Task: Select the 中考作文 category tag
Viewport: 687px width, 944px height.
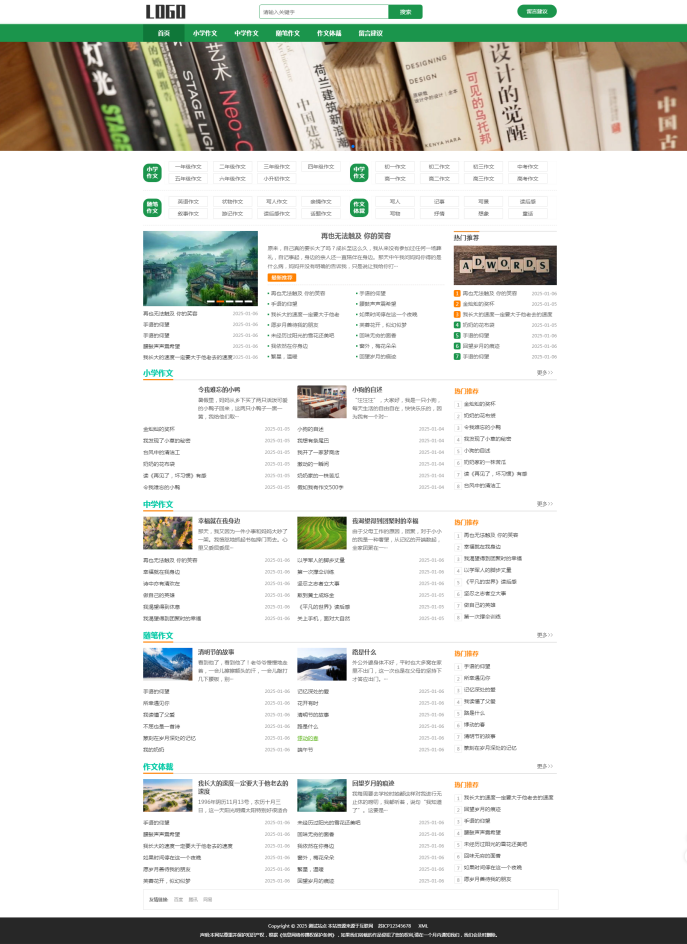Action: pyautogui.click(x=527, y=167)
